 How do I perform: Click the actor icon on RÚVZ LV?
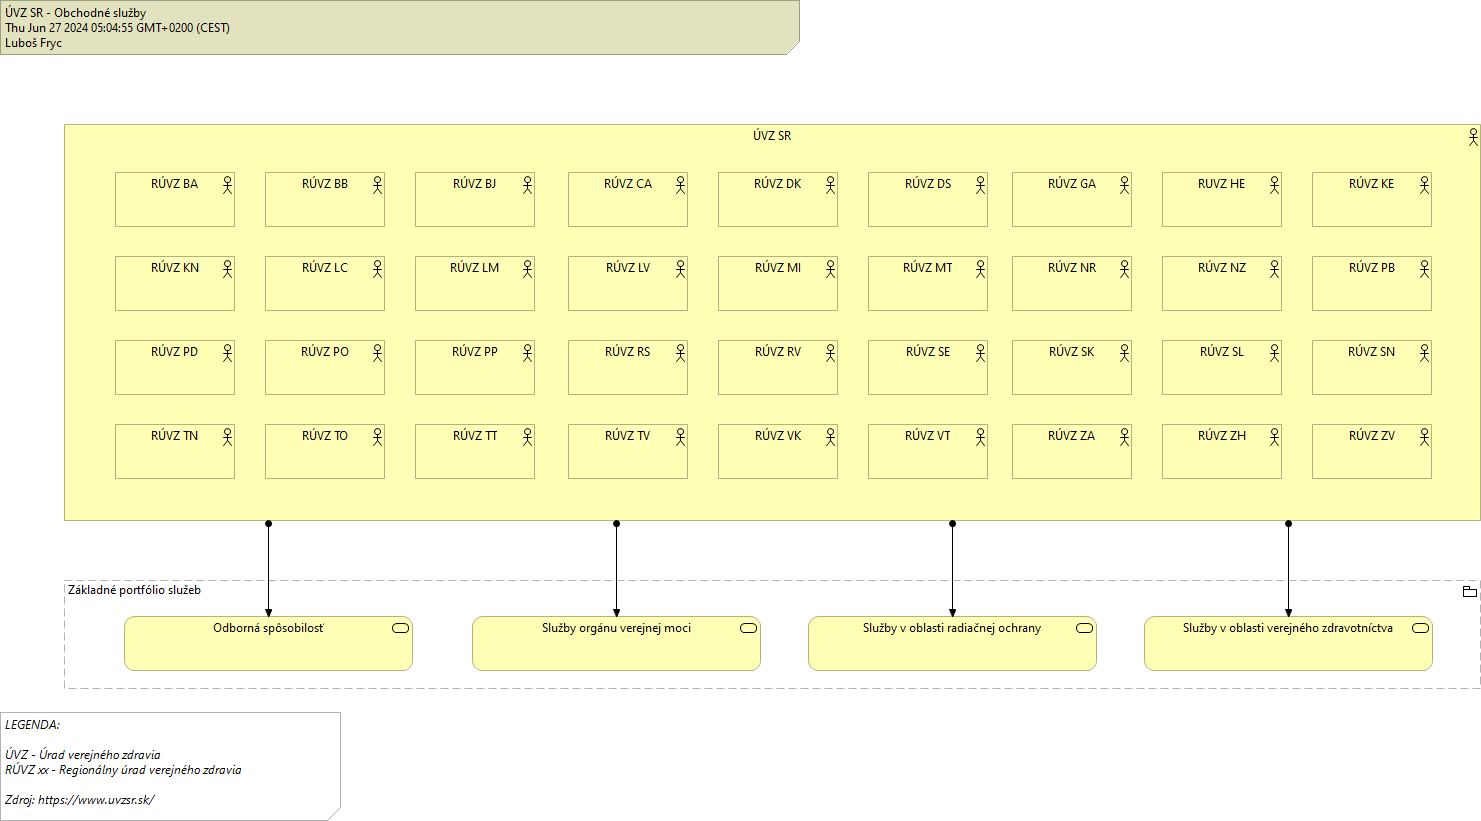pos(680,269)
